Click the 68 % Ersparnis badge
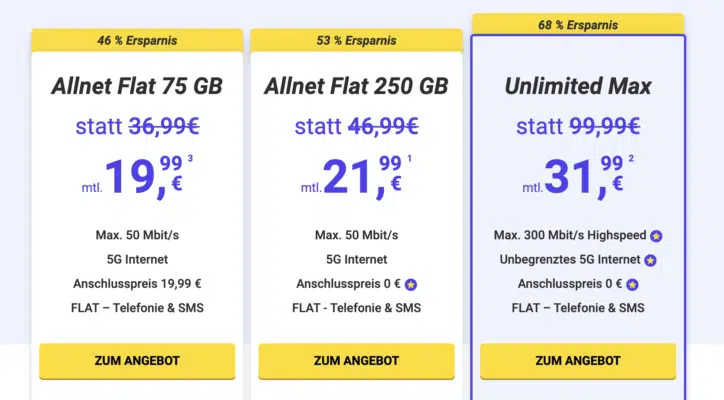Screen dimensions: 724x400 578,24
